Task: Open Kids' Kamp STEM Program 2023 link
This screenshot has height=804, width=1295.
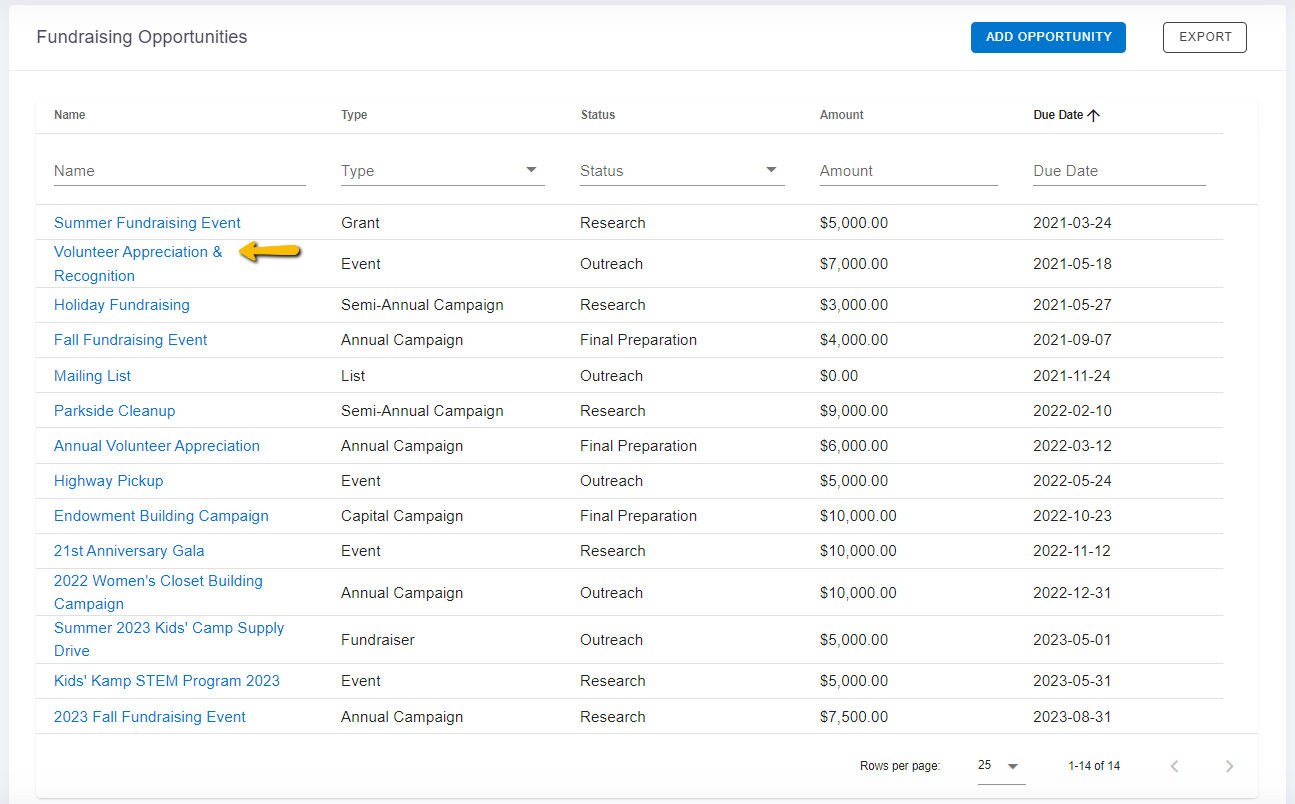Action: click(167, 681)
